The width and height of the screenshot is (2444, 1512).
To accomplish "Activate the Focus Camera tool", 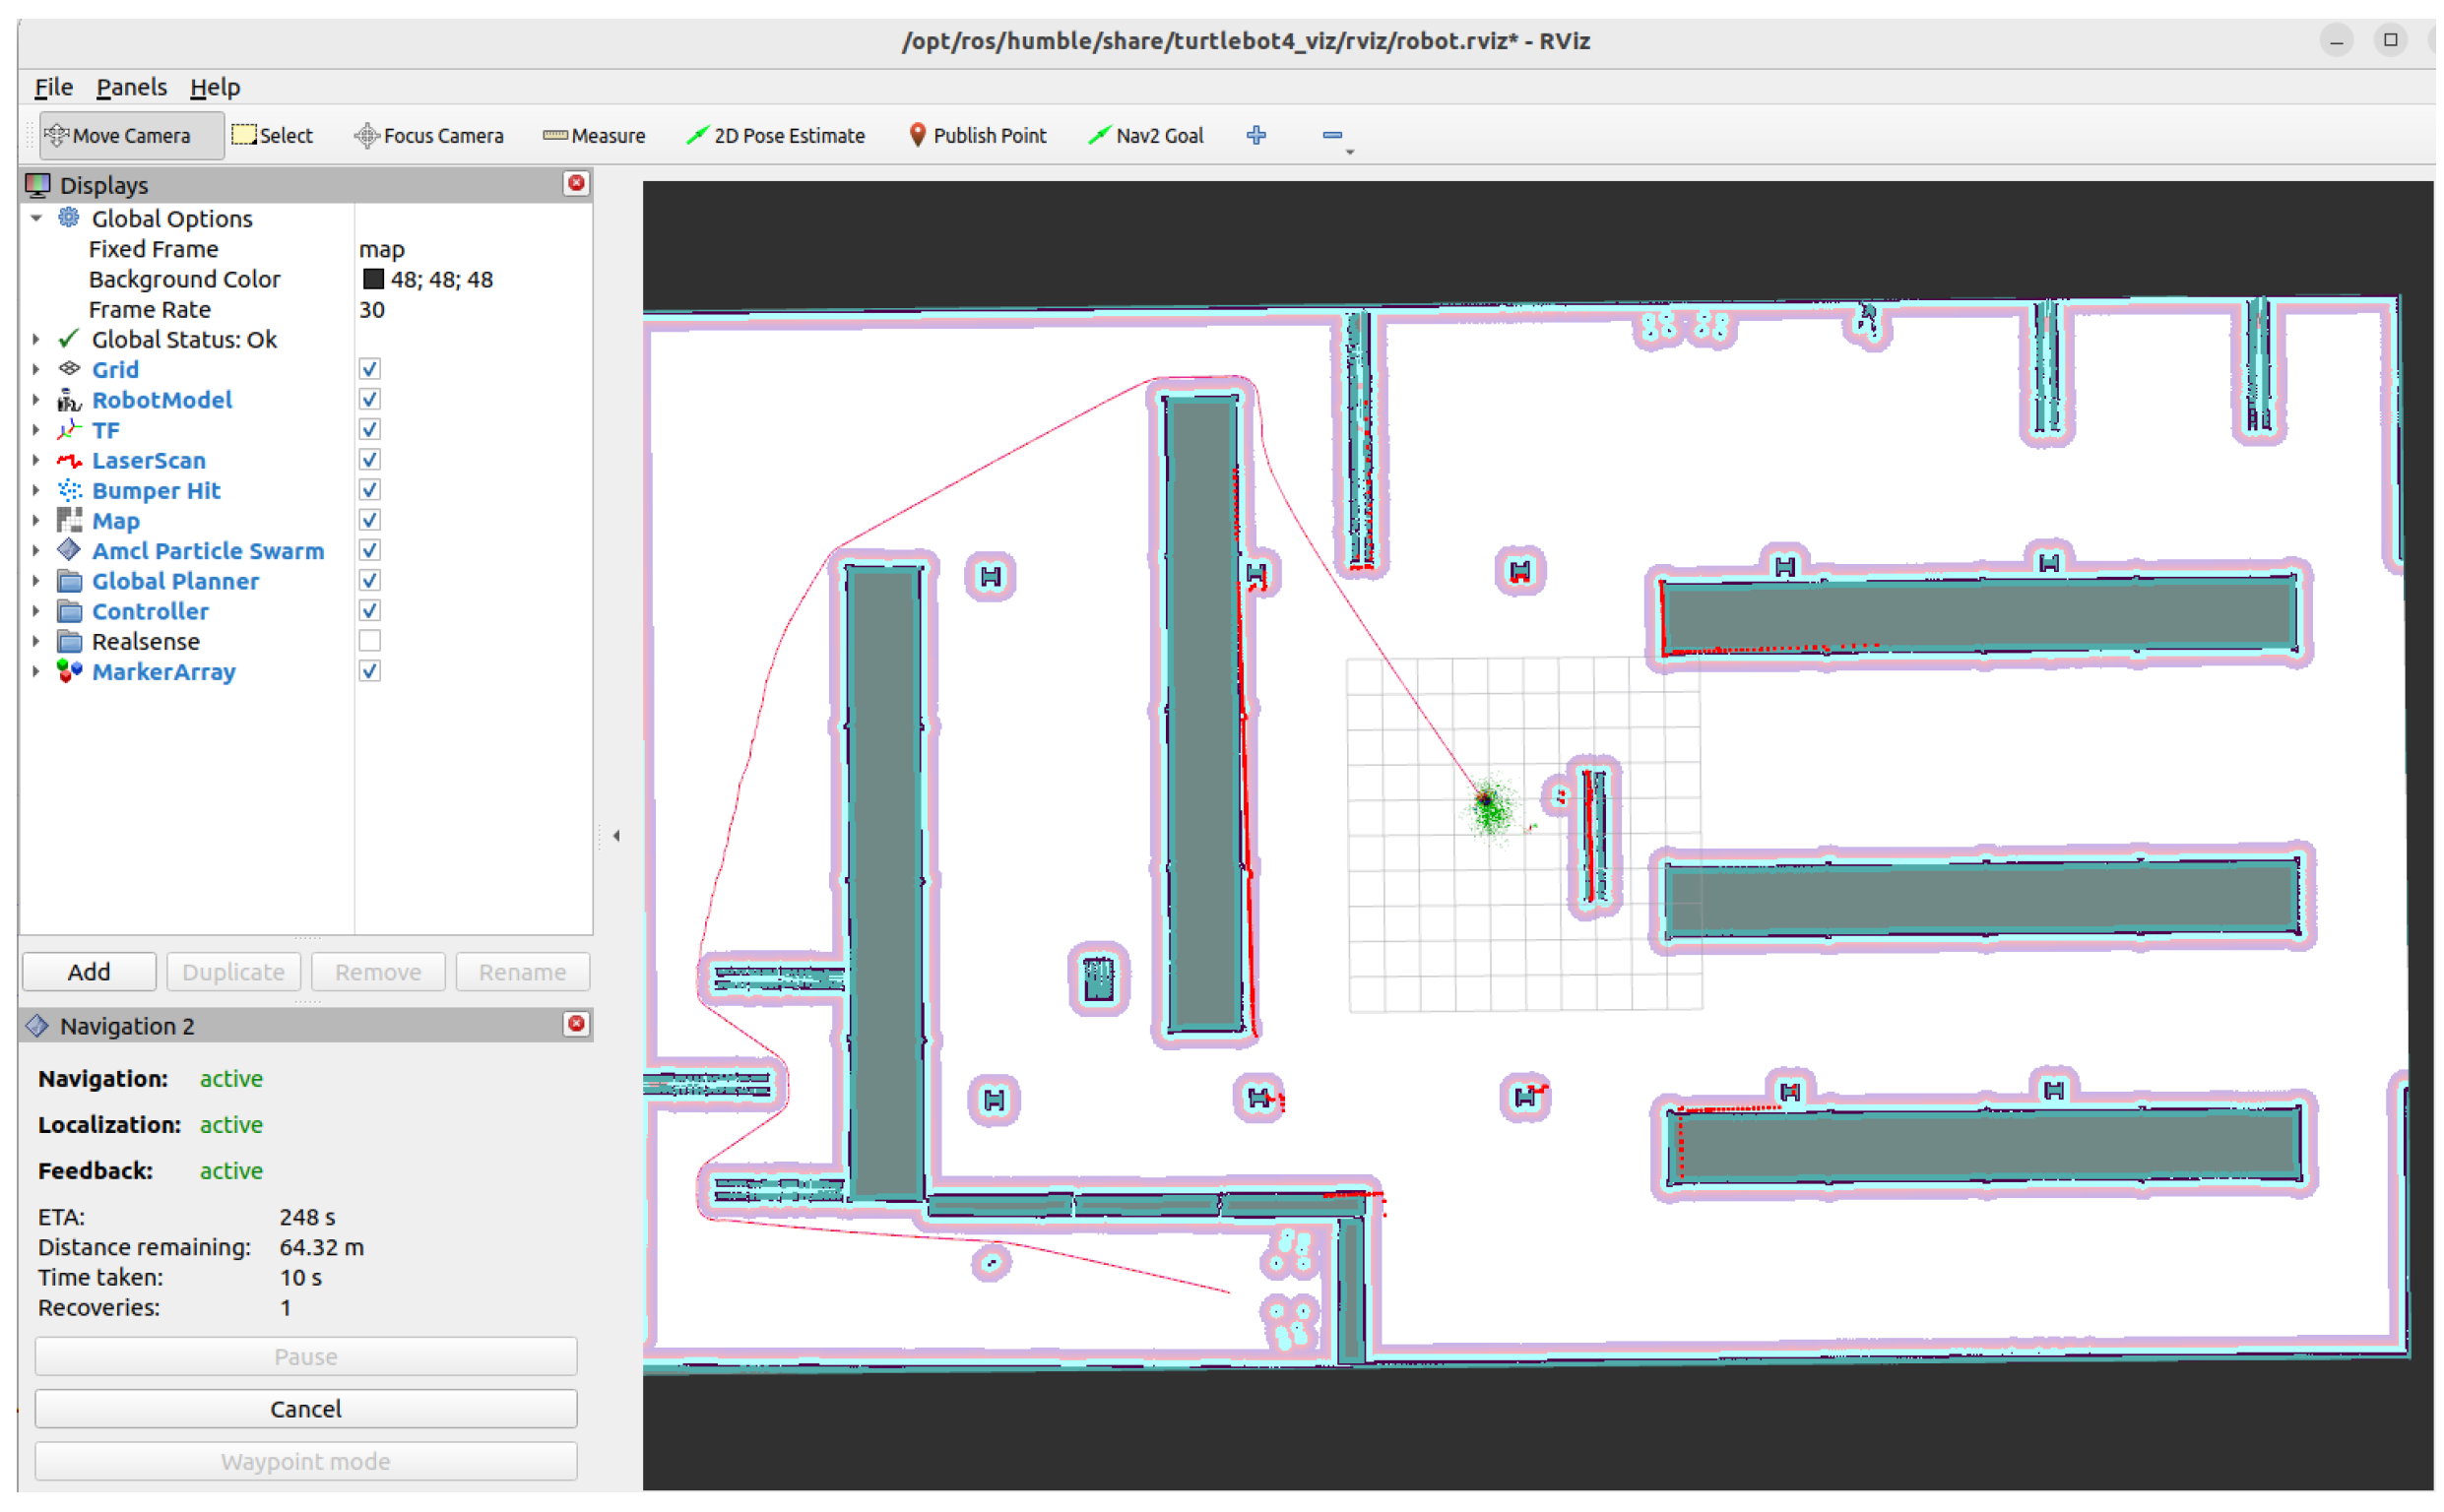I will (x=428, y=135).
